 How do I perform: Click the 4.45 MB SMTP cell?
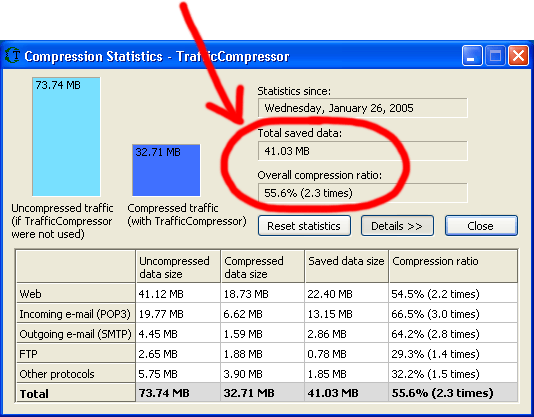pos(178,334)
